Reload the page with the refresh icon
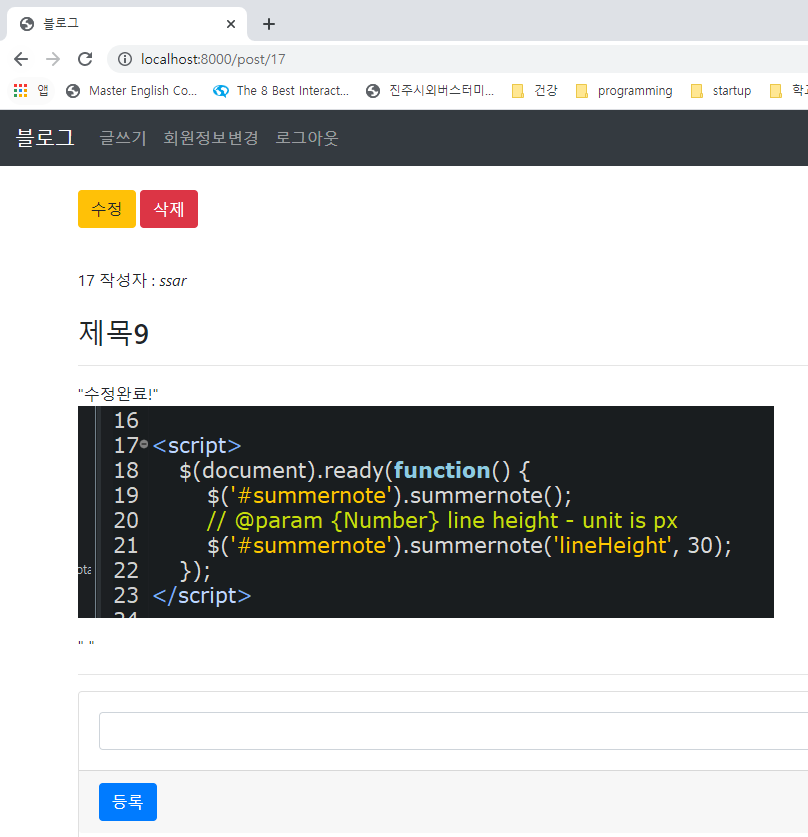 tap(85, 59)
